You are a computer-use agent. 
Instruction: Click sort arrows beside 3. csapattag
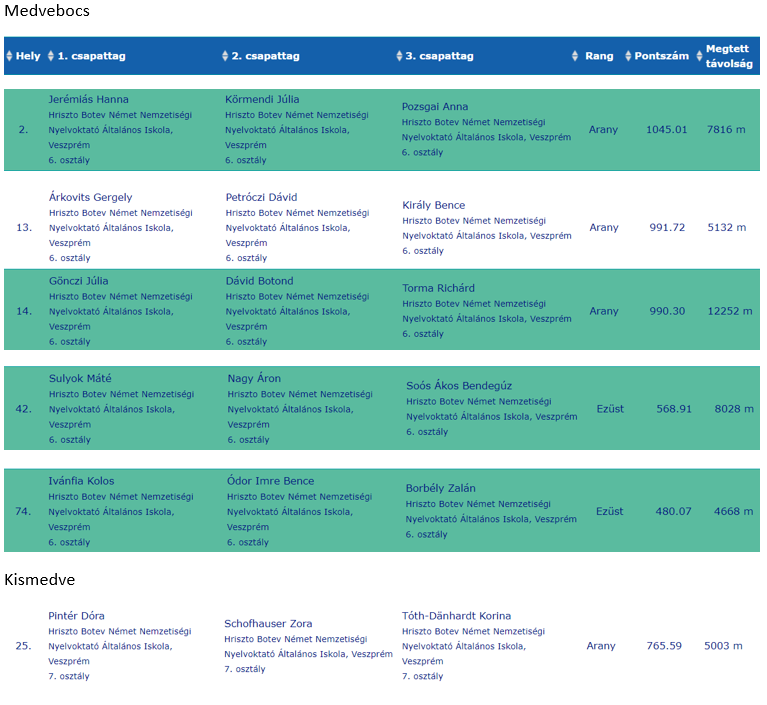pos(399,56)
